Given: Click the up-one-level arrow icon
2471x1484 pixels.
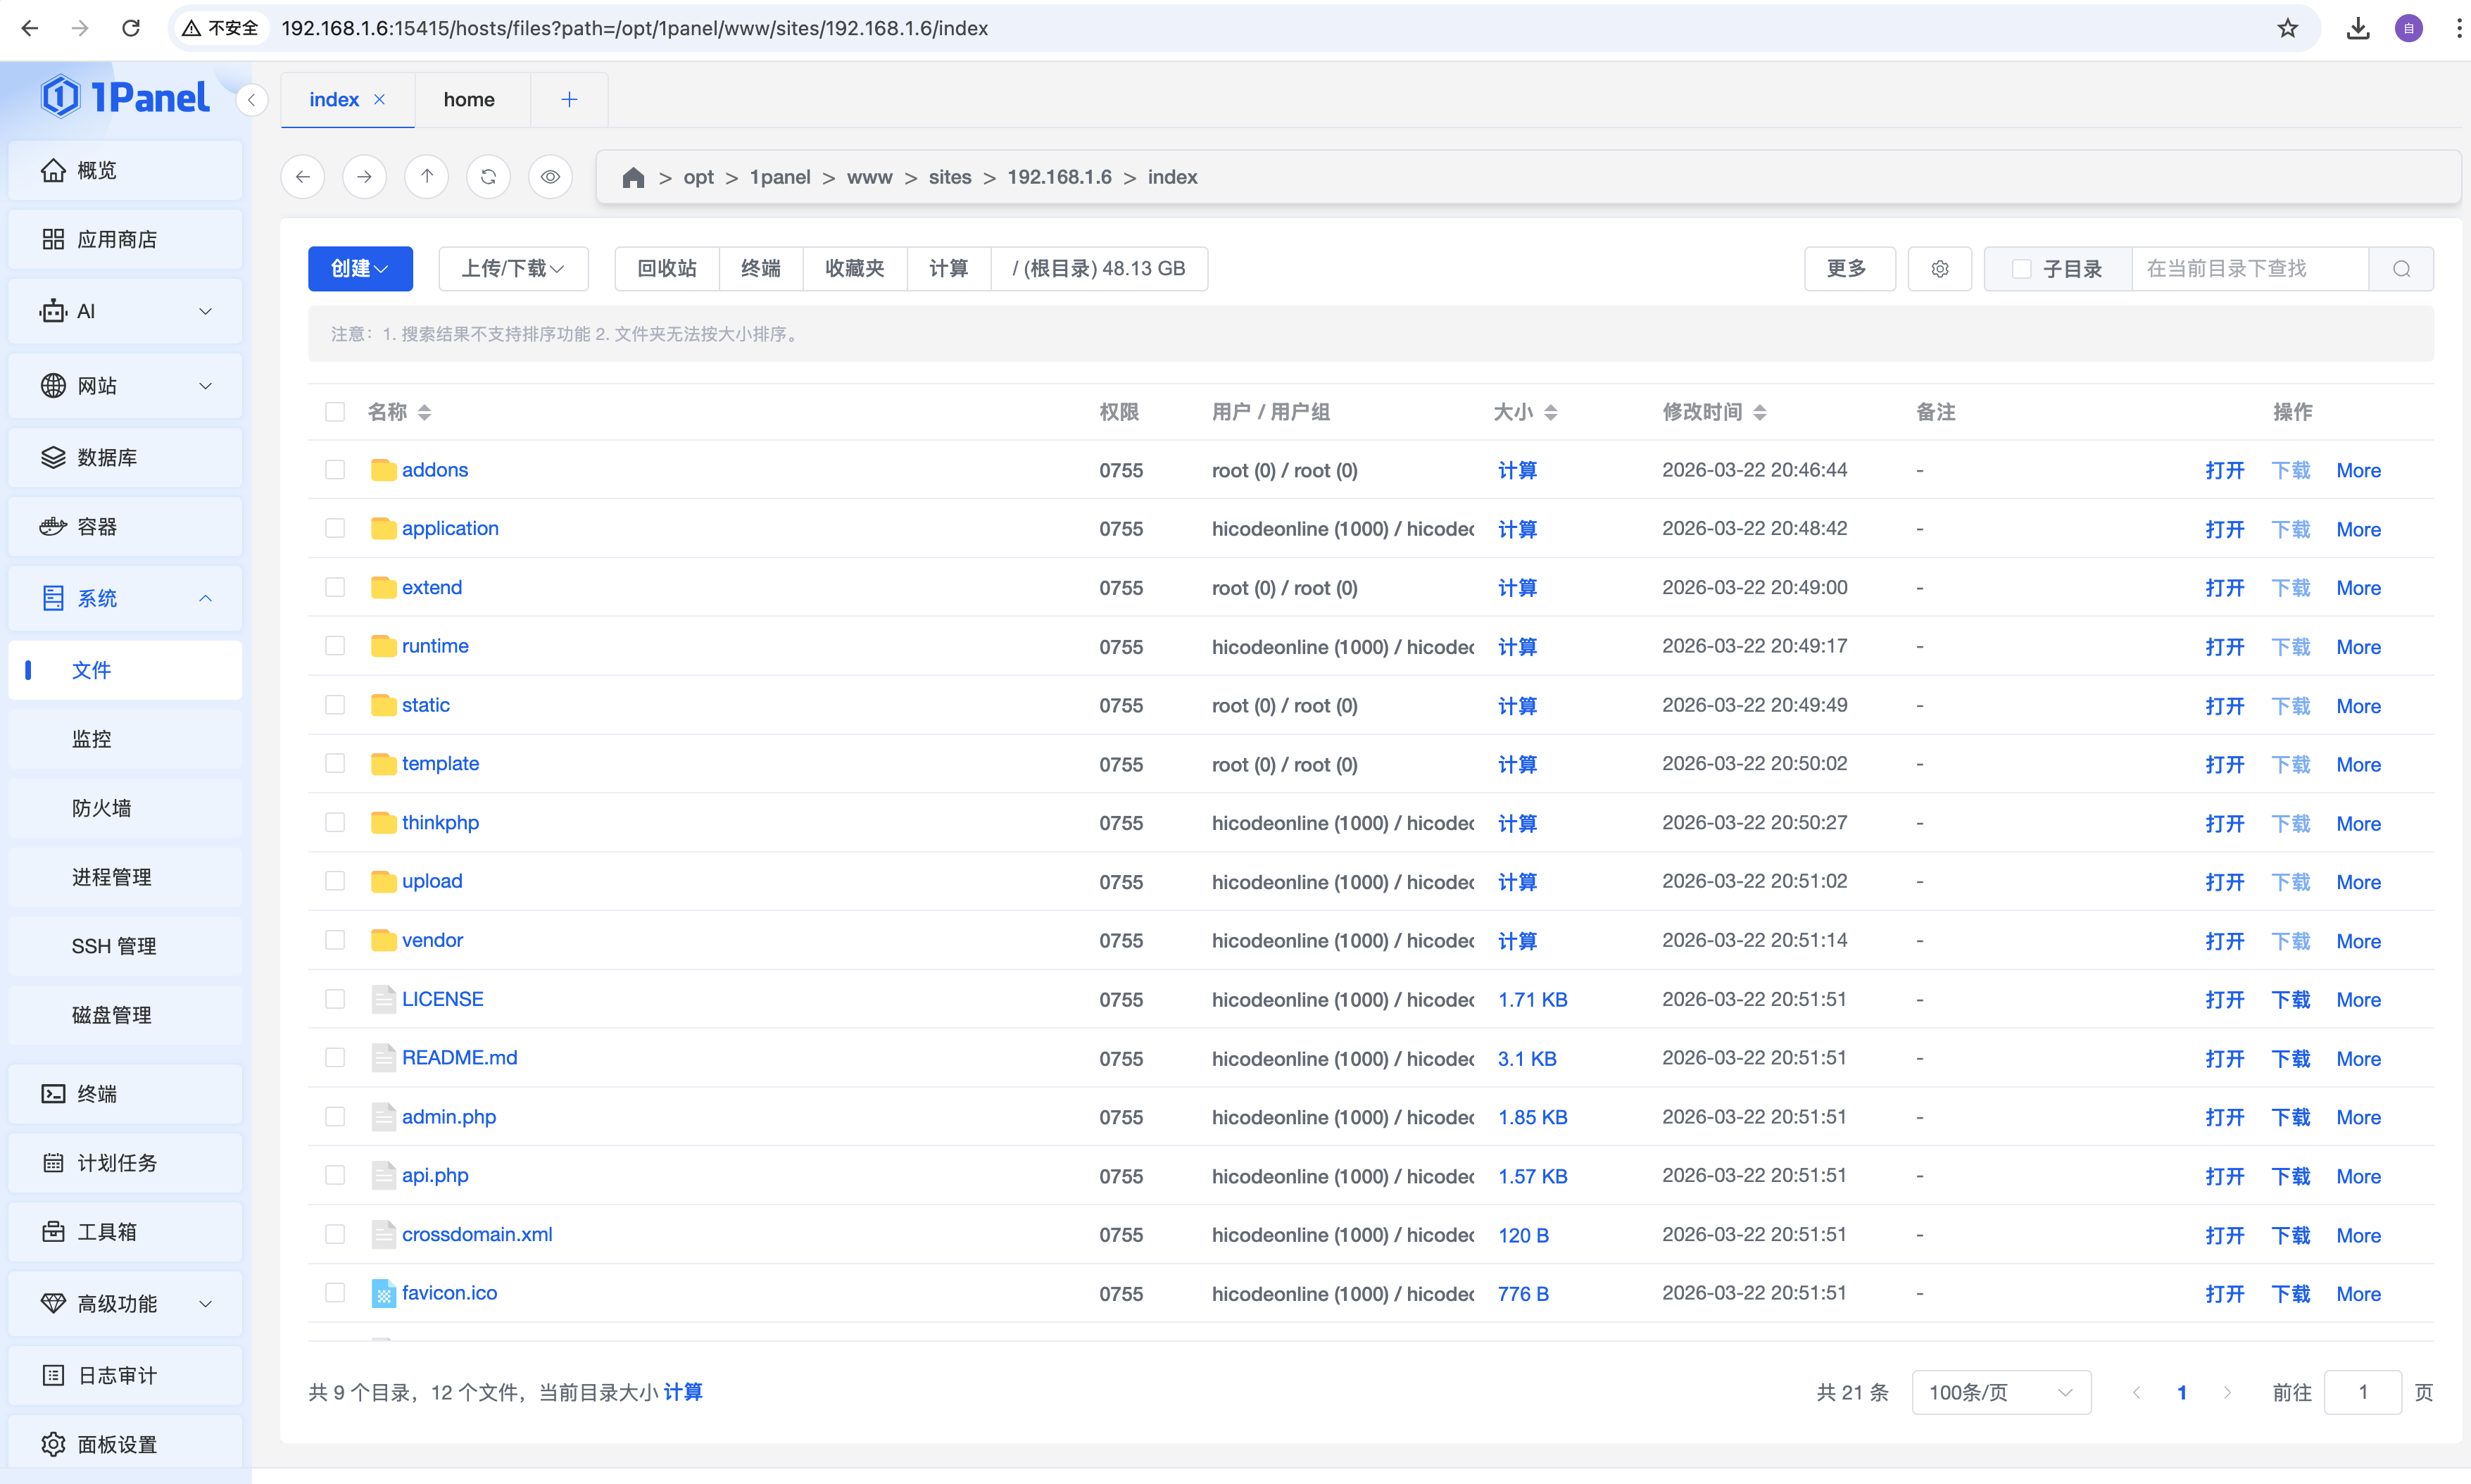Looking at the screenshot, I should [427, 177].
